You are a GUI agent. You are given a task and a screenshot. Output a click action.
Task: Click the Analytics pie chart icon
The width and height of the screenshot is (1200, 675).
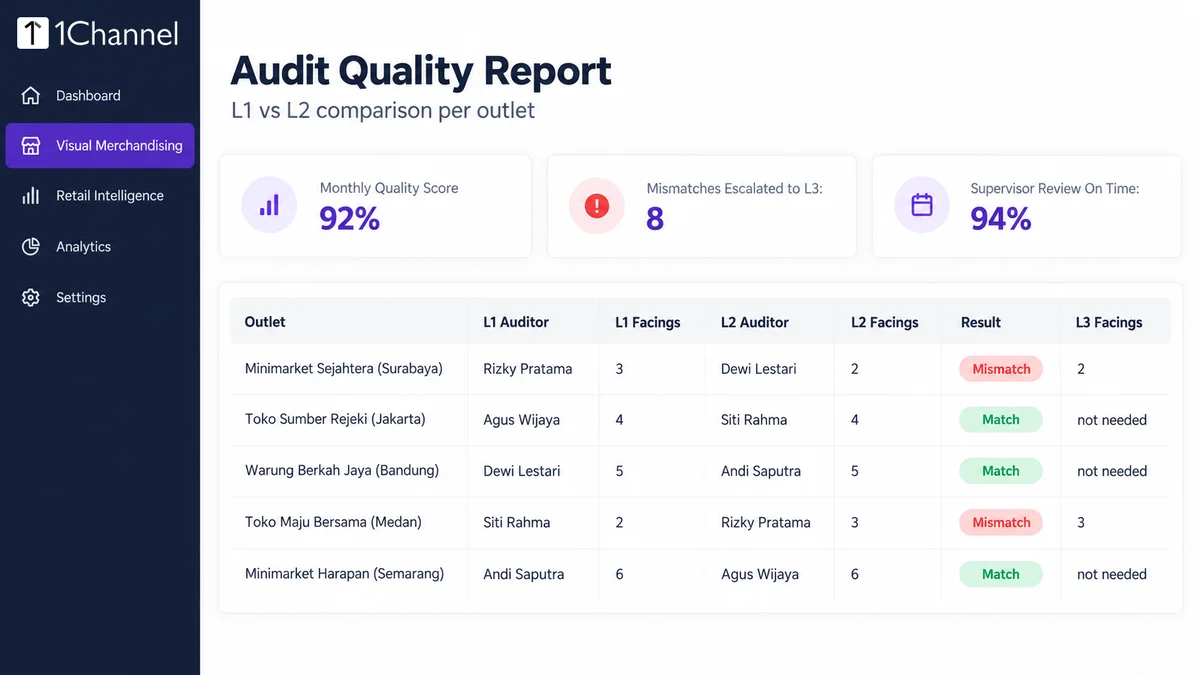point(31,247)
